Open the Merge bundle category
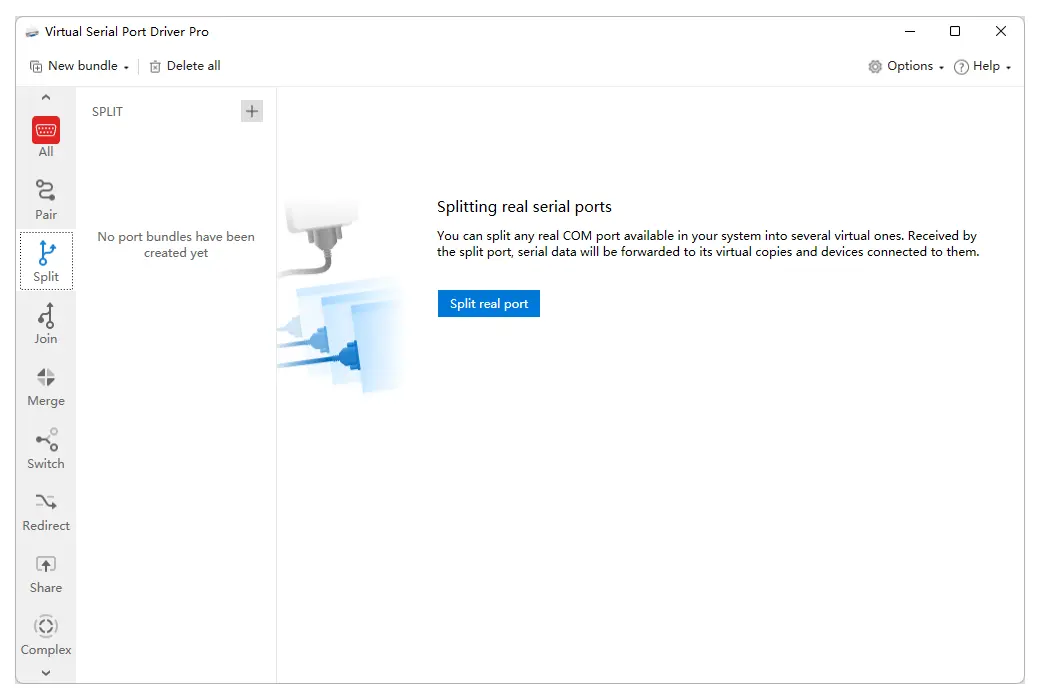The height and width of the screenshot is (700, 1040). [x=46, y=387]
